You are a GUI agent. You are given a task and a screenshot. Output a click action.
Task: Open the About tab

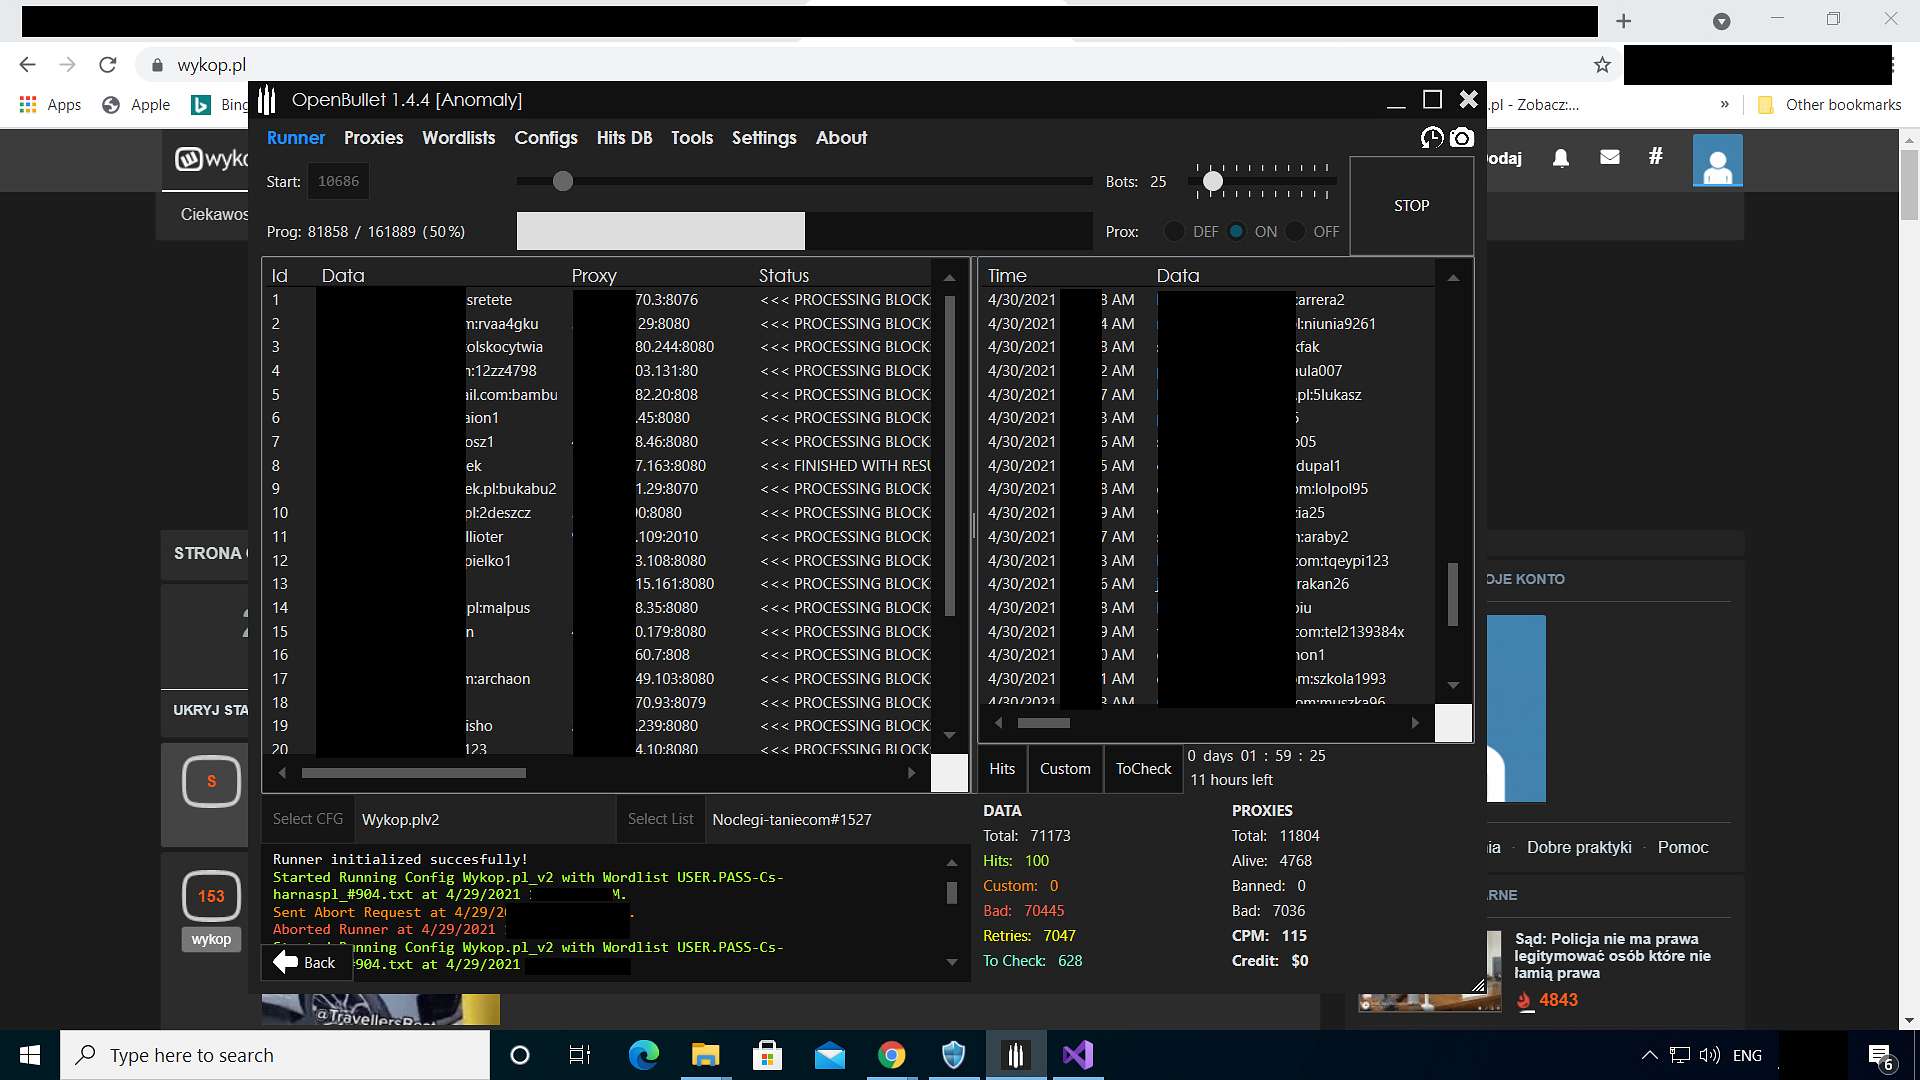(x=841, y=138)
